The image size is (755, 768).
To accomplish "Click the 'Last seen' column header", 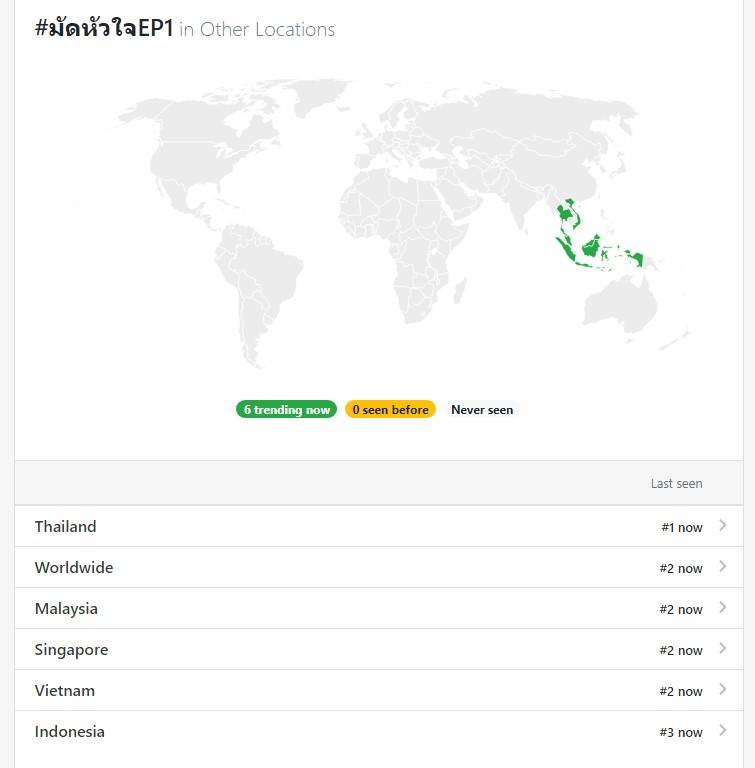I will click(676, 484).
